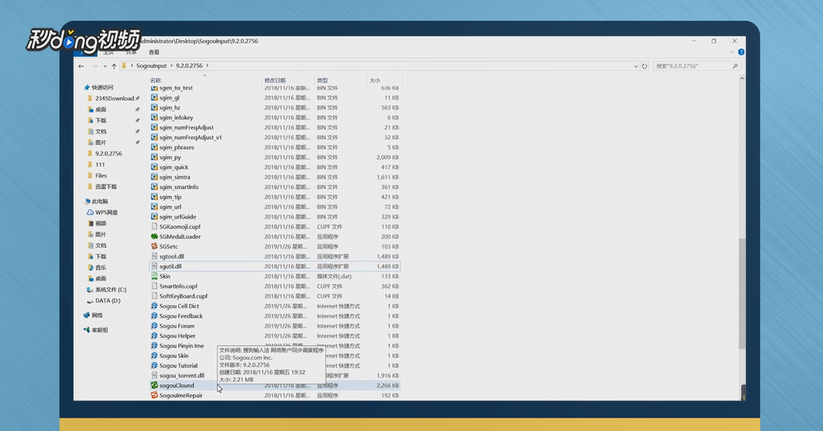Open 迅雷下载 folder in sidebar
823x431 pixels.
click(x=102, y=187)
